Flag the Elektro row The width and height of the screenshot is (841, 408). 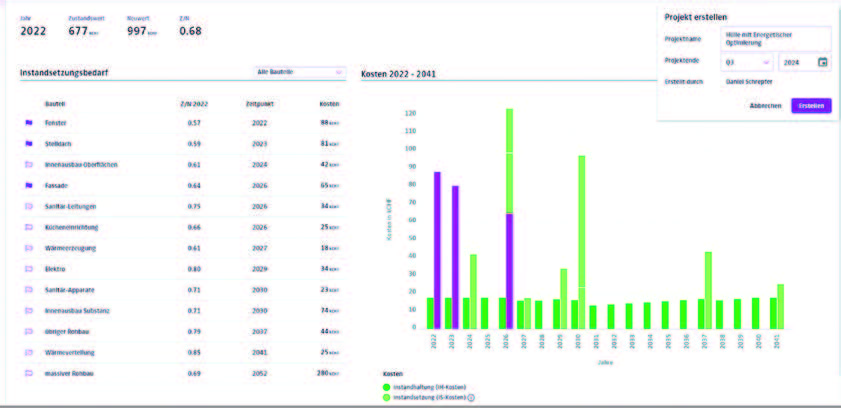click(29, 269)
